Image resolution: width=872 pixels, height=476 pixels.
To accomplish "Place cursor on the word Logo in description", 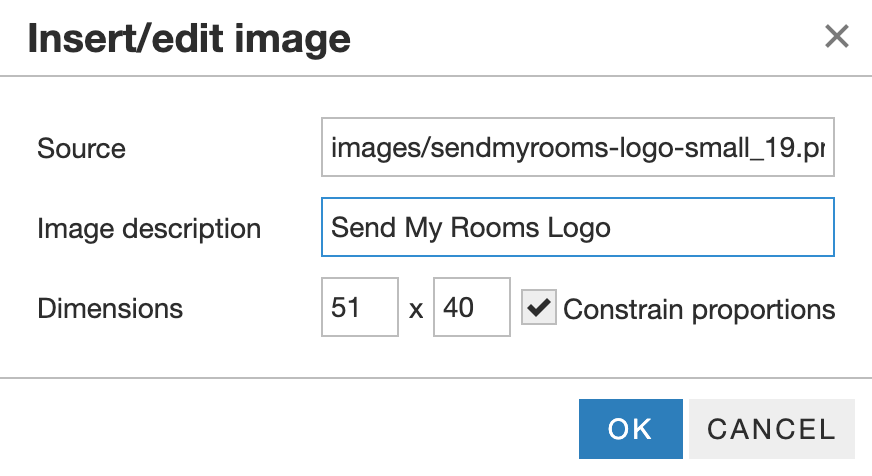I will pos(578,228).
